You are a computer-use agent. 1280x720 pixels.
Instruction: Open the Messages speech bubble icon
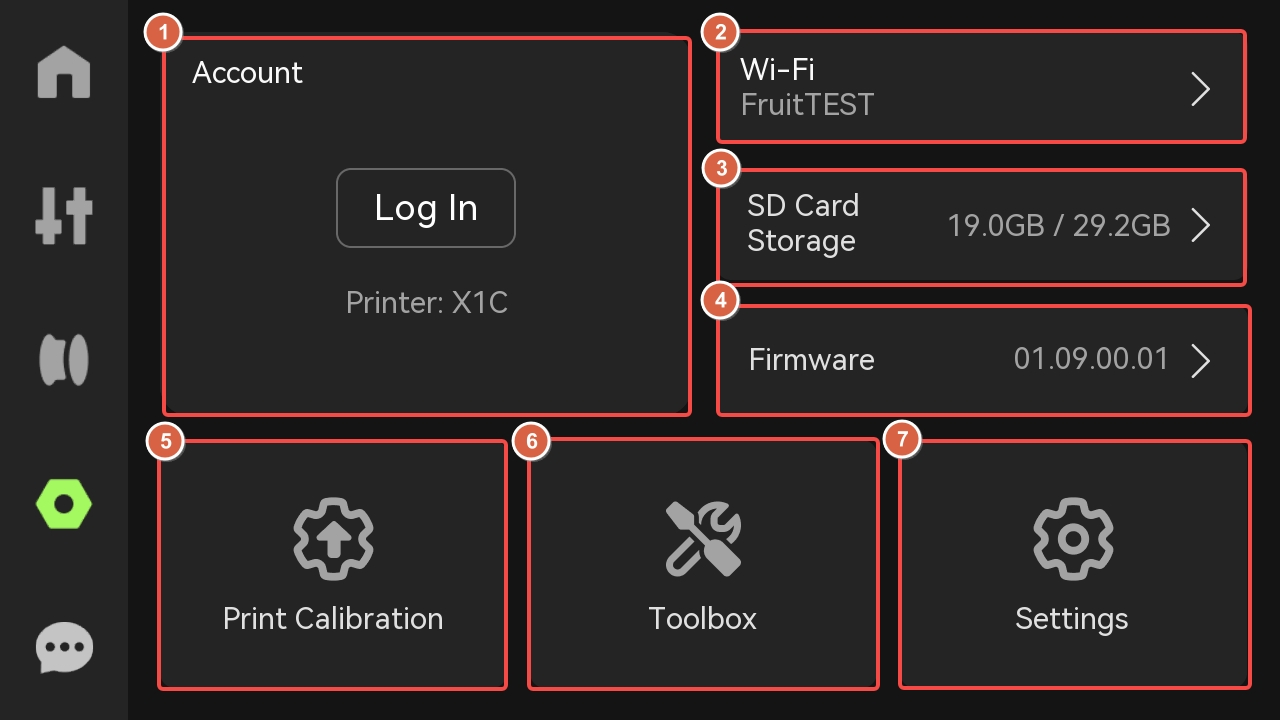click(64, 648)
